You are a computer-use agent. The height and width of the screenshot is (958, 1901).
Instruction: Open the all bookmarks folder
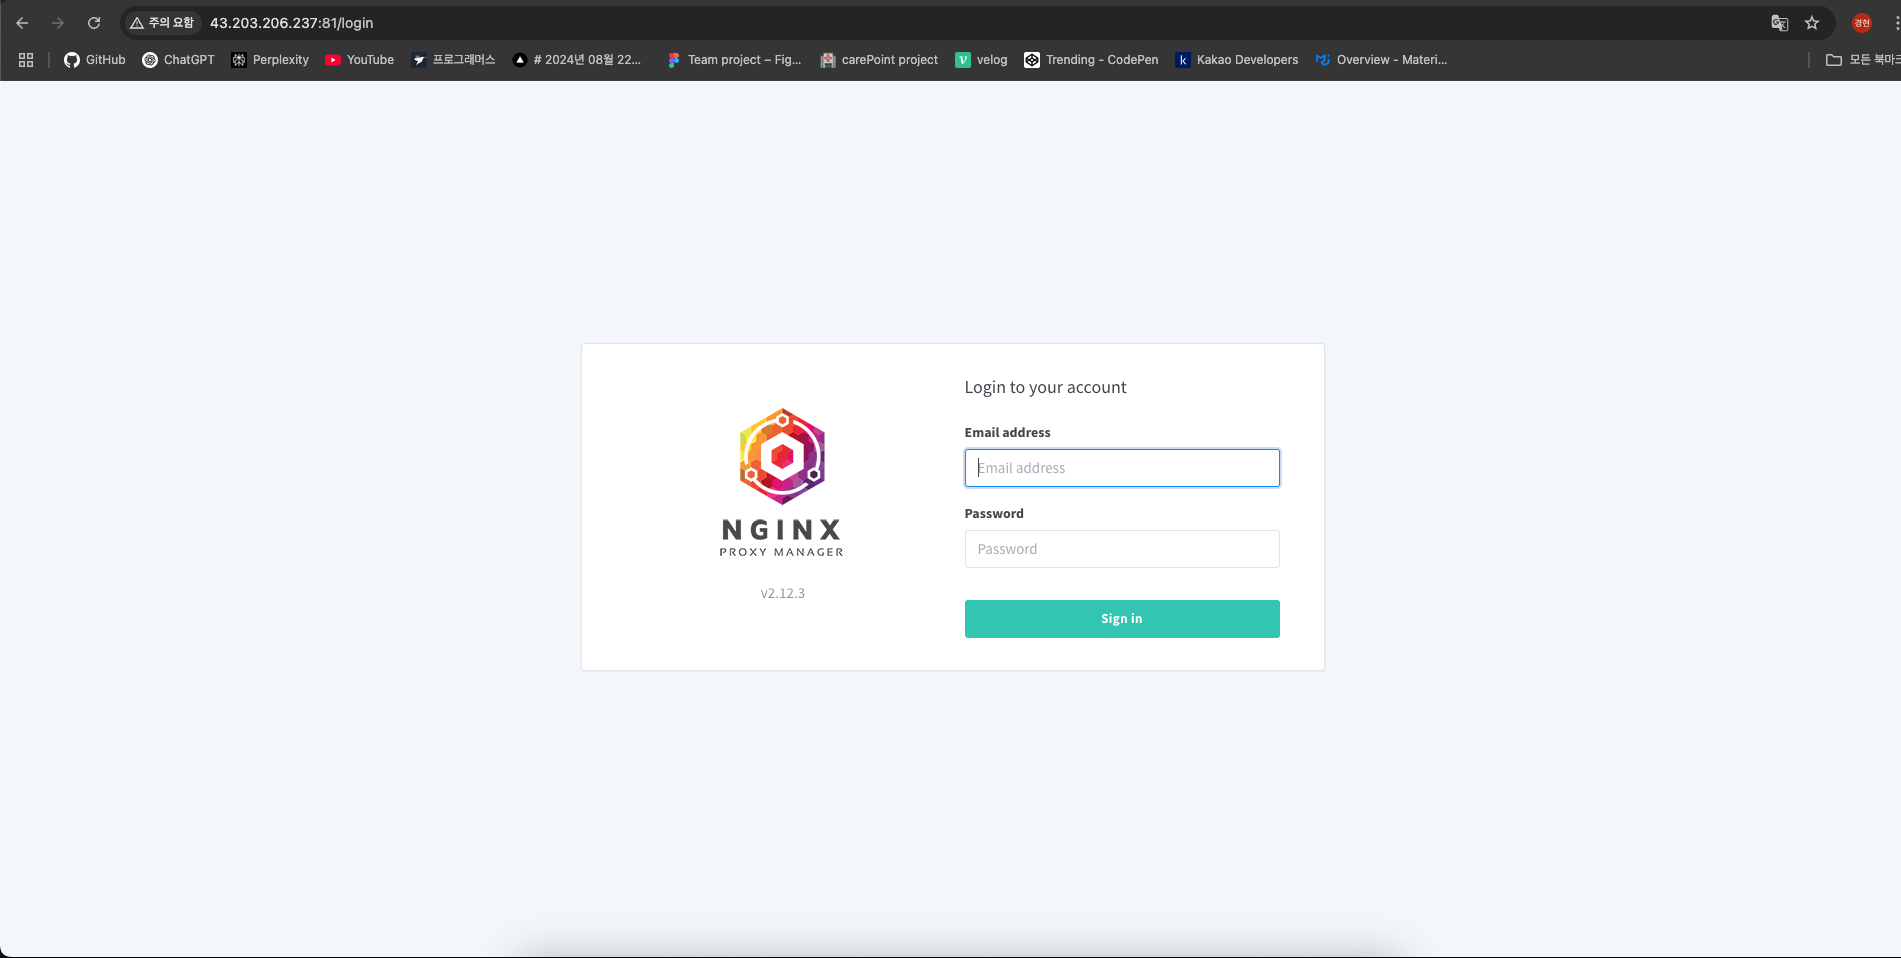pyautogui.click(x=1862, y=60)
